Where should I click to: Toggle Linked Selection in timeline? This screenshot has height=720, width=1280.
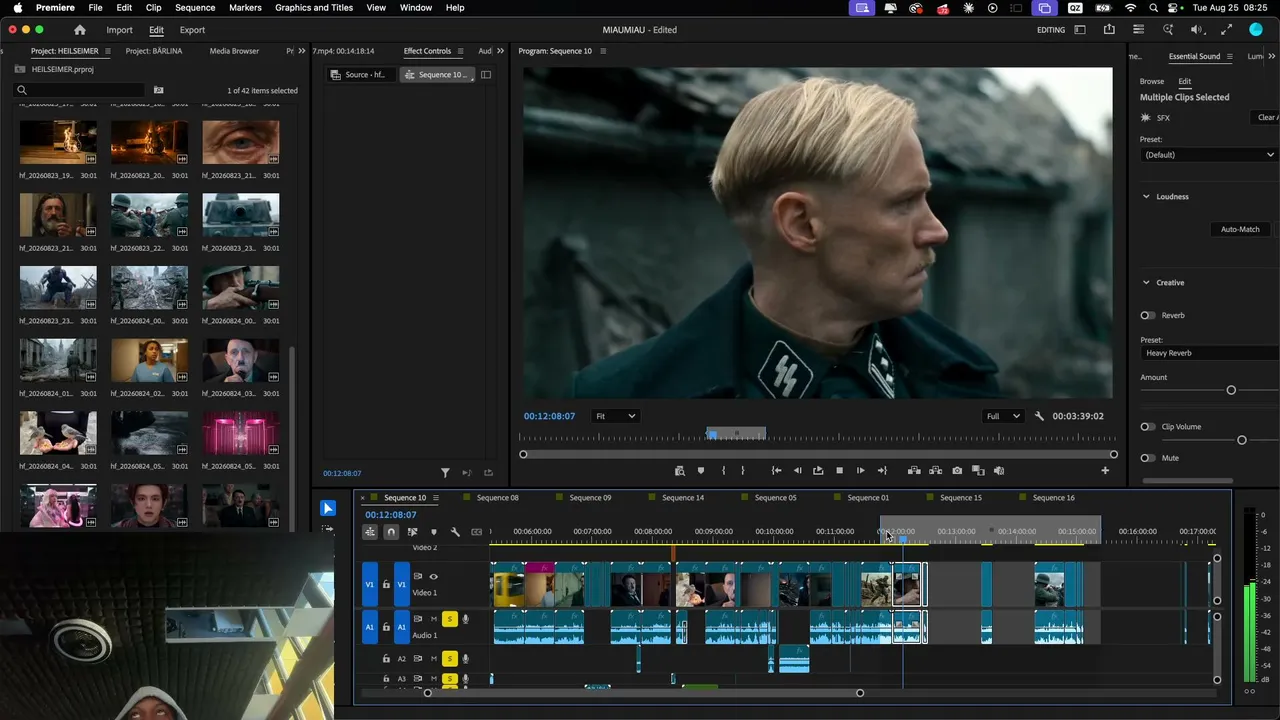pyautogui.click(x=412, y=532)
